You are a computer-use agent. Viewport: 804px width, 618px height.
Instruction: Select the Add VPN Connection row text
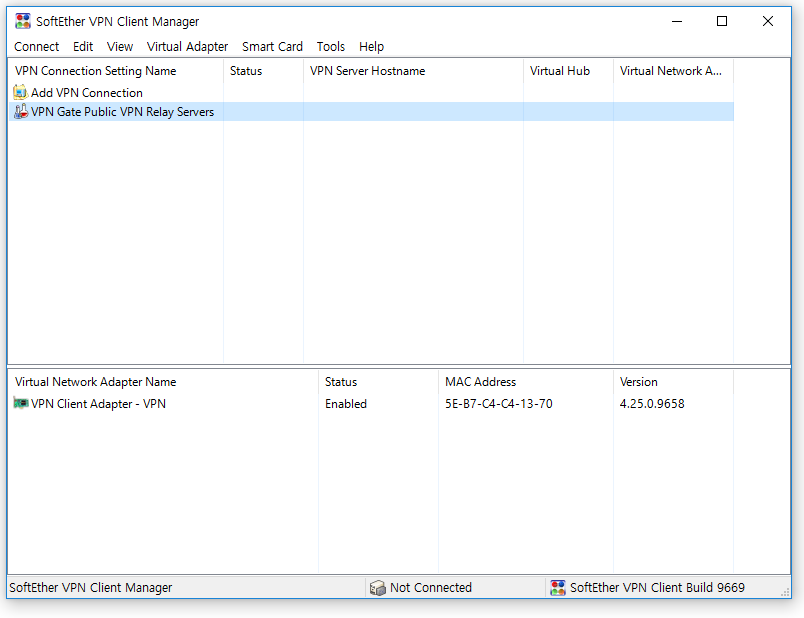coord(87,93)
